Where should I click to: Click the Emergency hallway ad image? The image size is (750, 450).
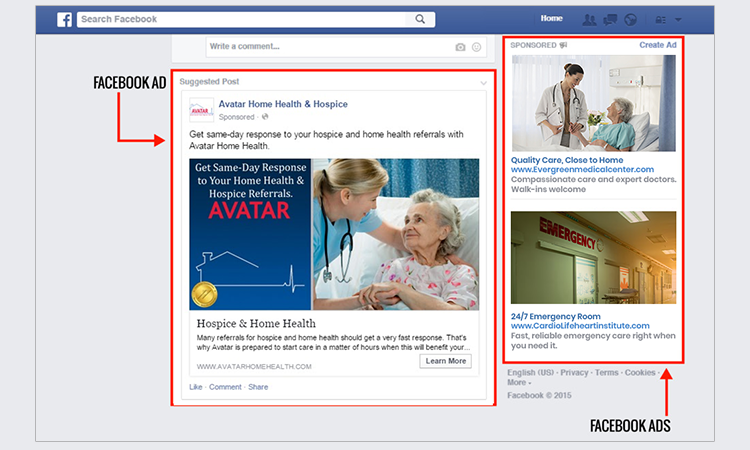[x=594, y=258]
